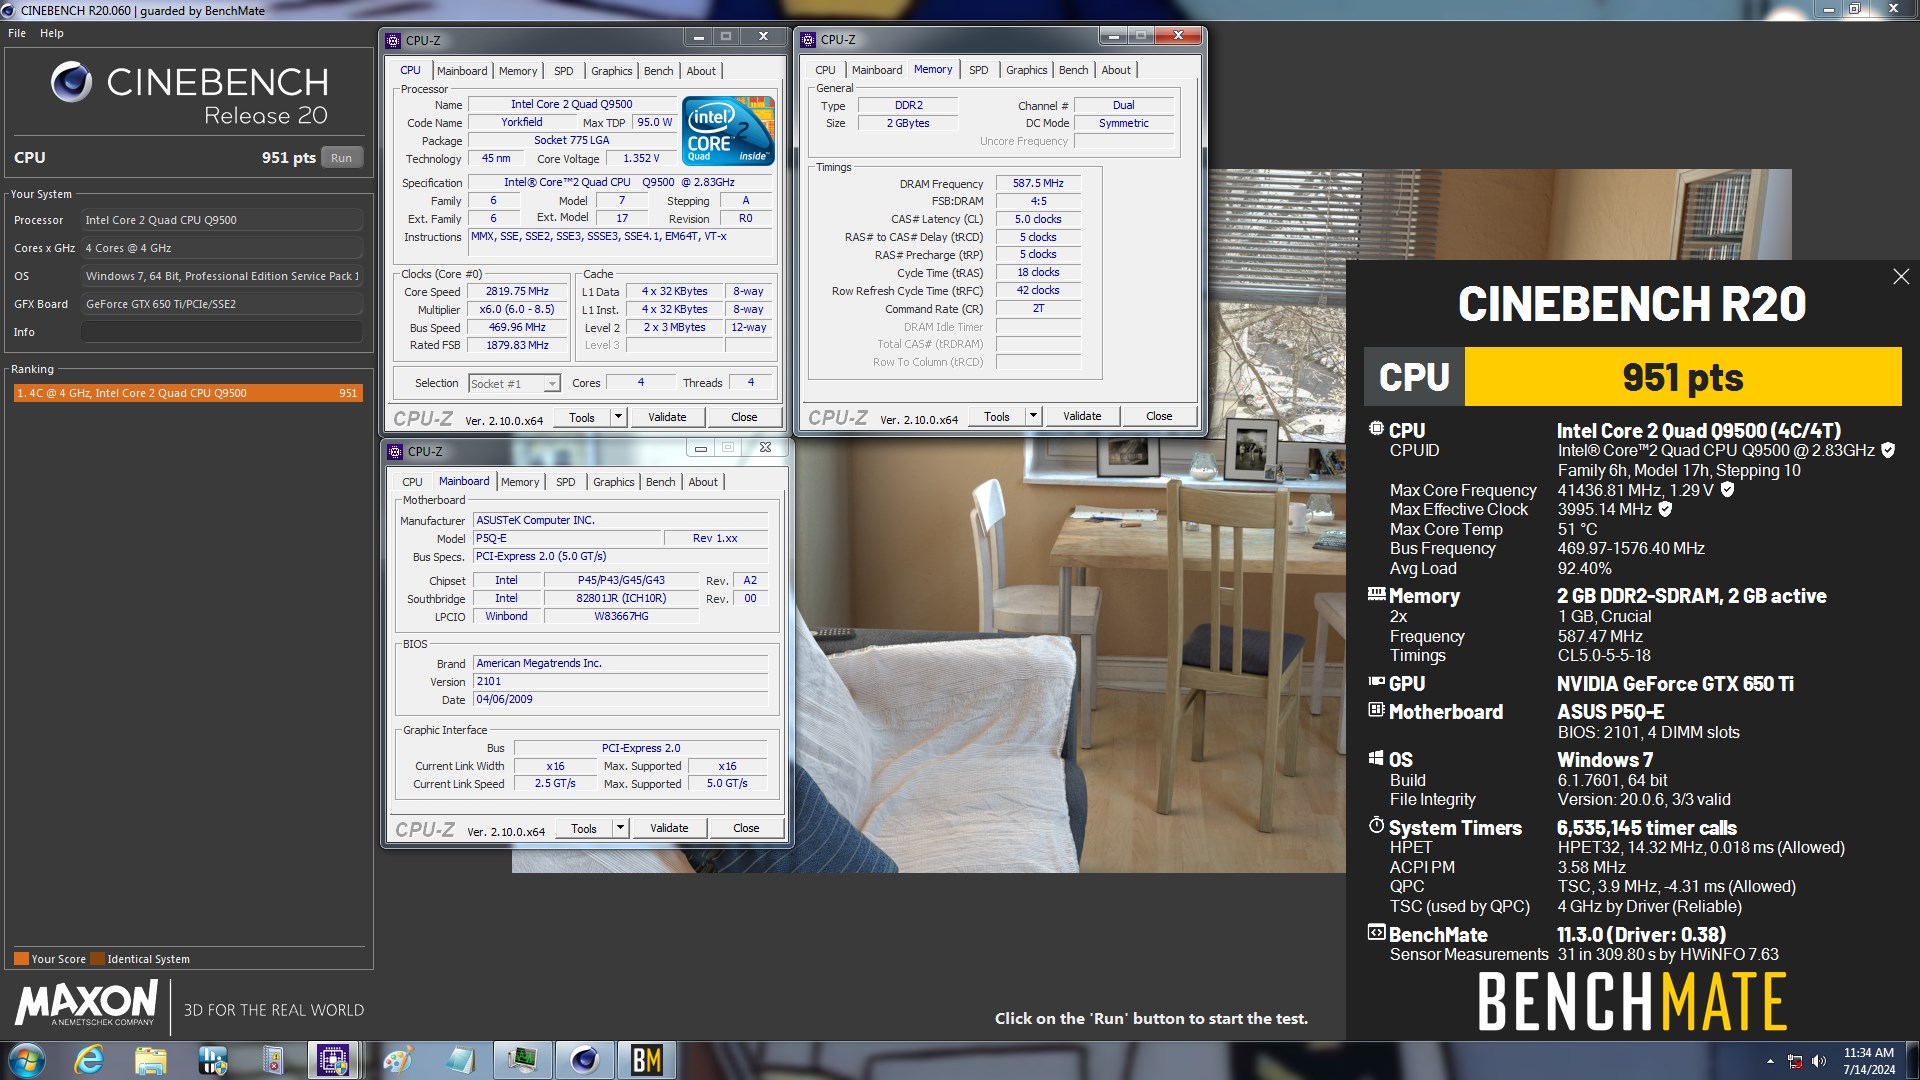Switch to Cinebench taskbar icon
Viewport: 1920px width, 1080px height.
tap(584, 1060)
